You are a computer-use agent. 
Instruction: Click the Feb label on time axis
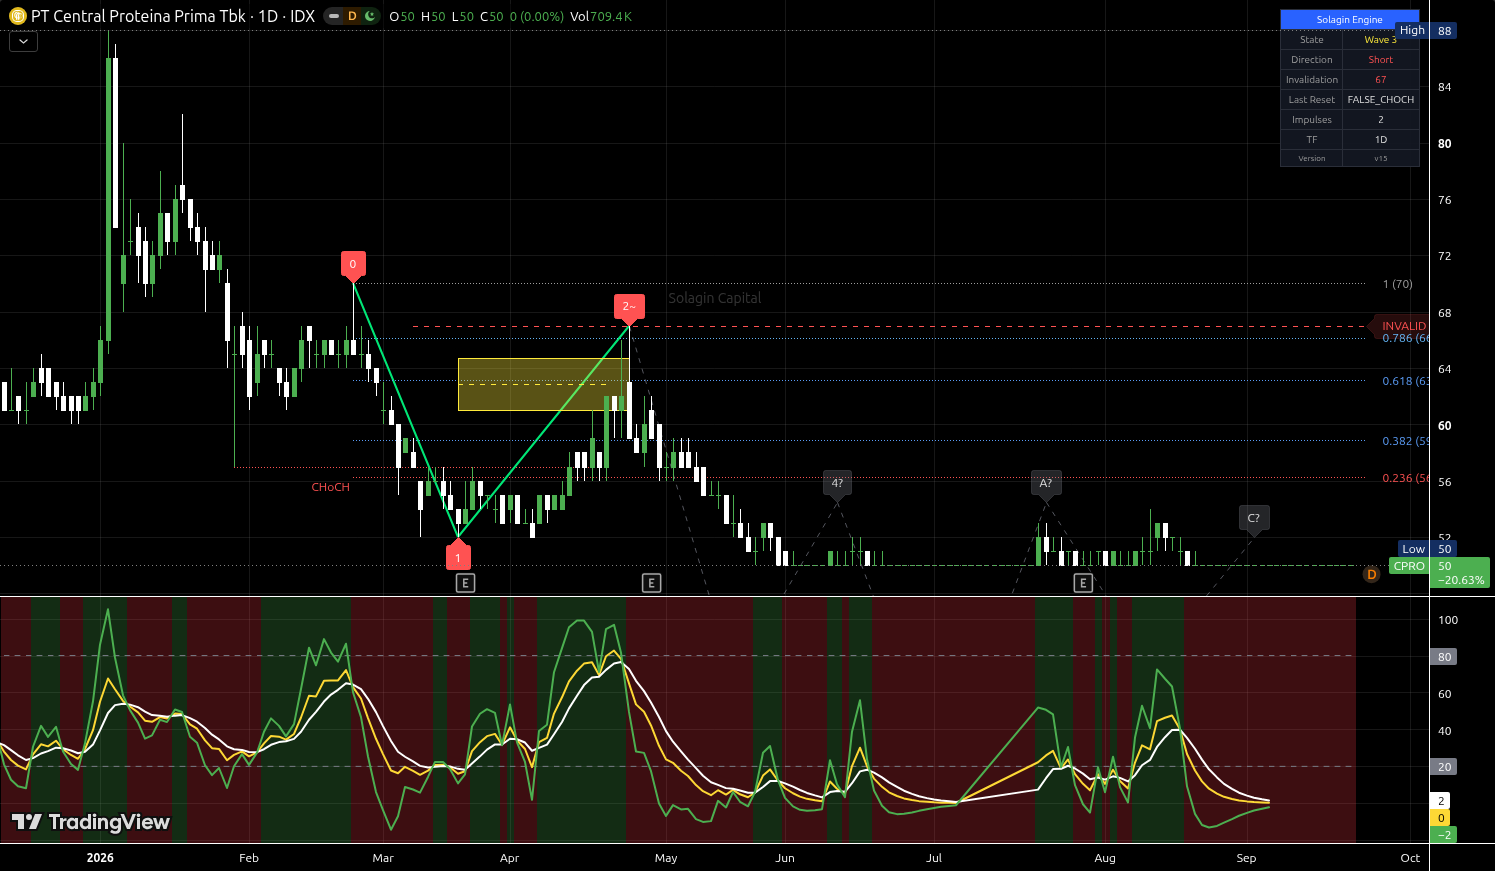coord(249,858)
